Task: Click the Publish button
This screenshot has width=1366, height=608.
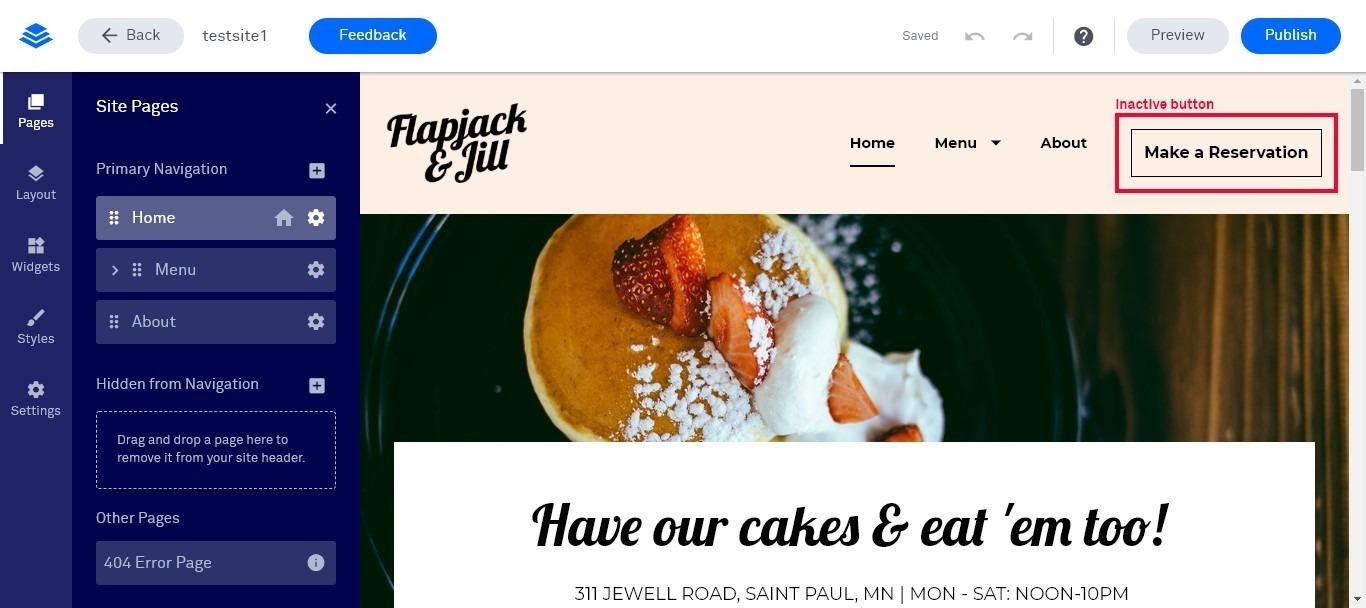Action: (1290, 35)
